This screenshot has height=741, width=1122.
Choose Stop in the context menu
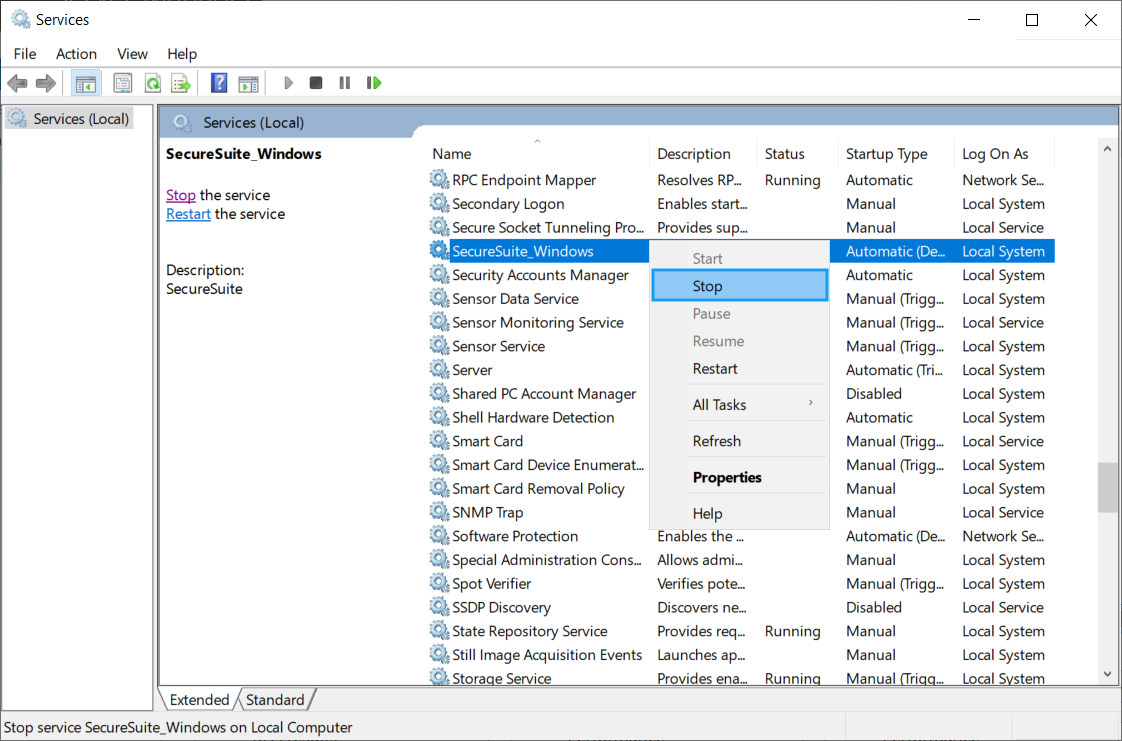740,286
